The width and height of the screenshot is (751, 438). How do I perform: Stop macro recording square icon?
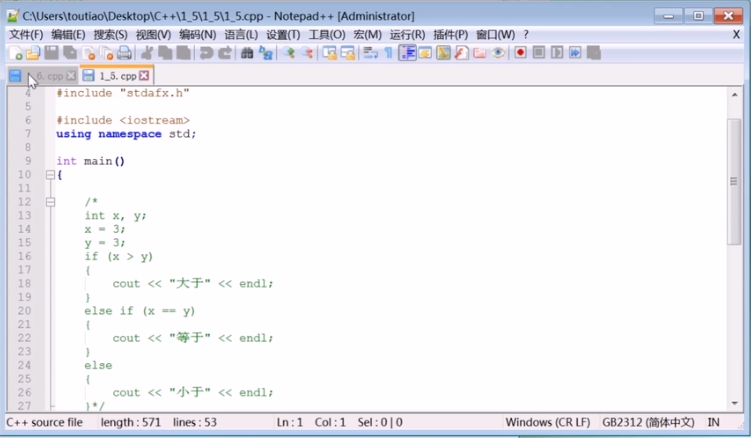pos(539,52)
